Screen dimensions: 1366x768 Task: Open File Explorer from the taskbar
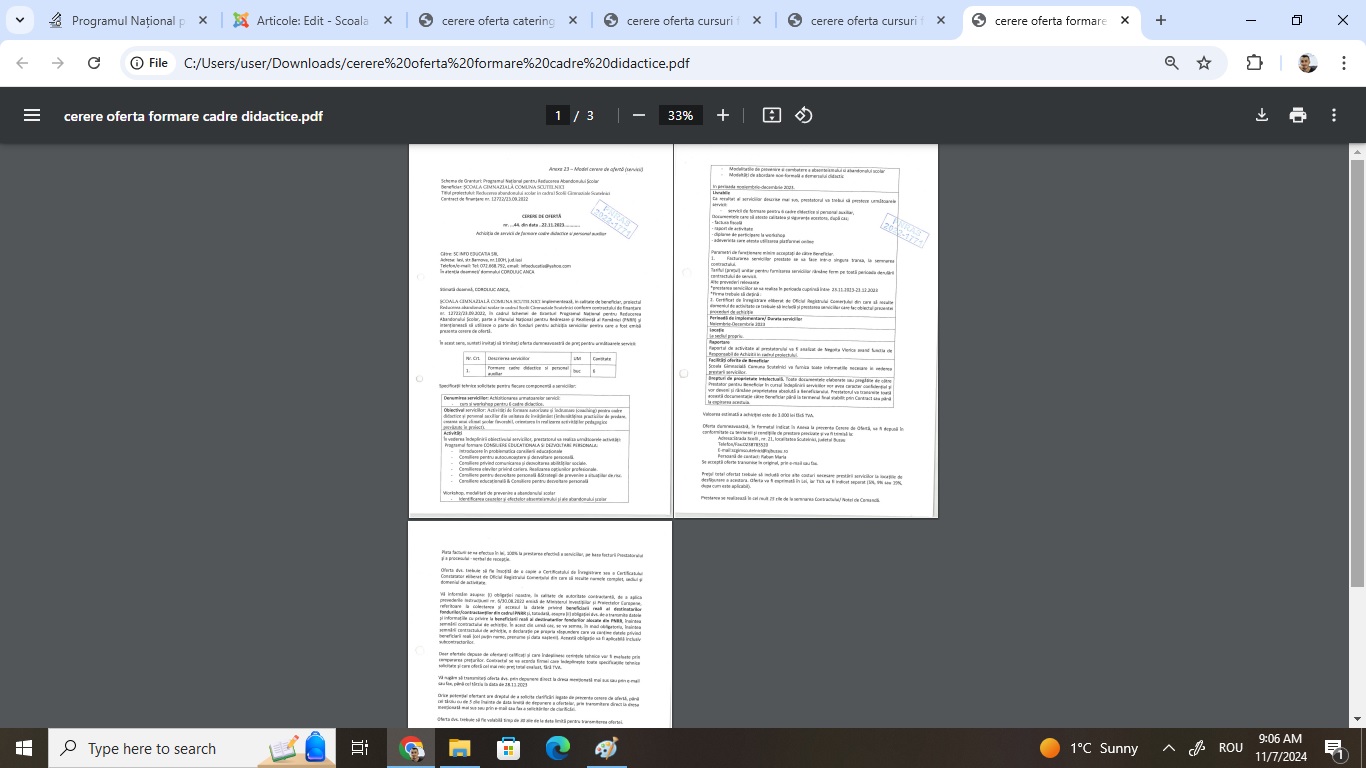tap(459, 748)
